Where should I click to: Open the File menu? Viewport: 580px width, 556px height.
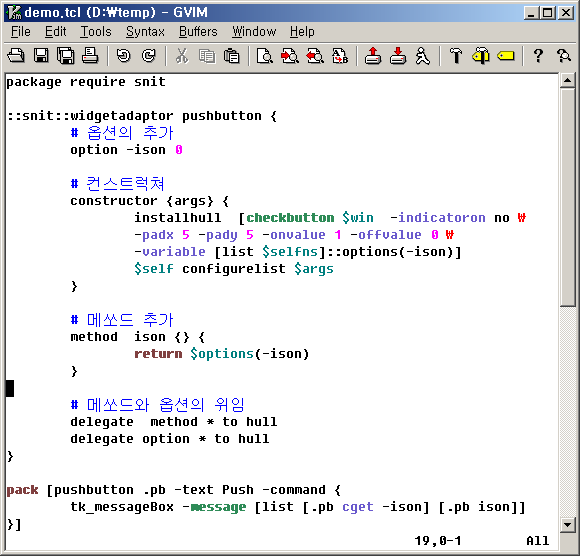[21, 32]
